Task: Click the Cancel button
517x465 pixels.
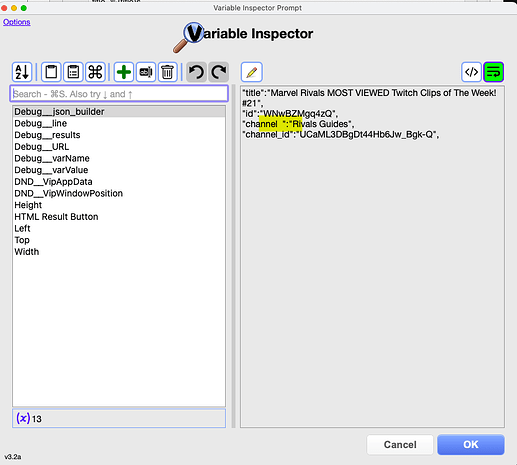Action: click(x=400, y=444)
